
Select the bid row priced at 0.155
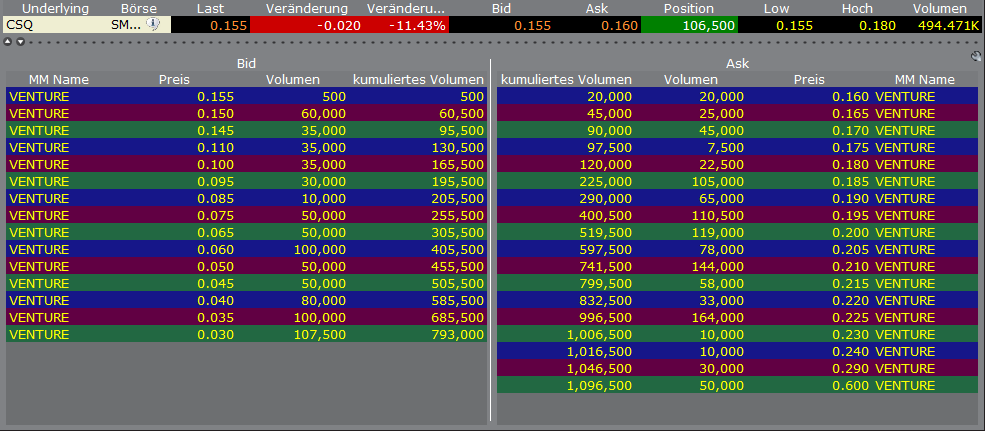245,96
